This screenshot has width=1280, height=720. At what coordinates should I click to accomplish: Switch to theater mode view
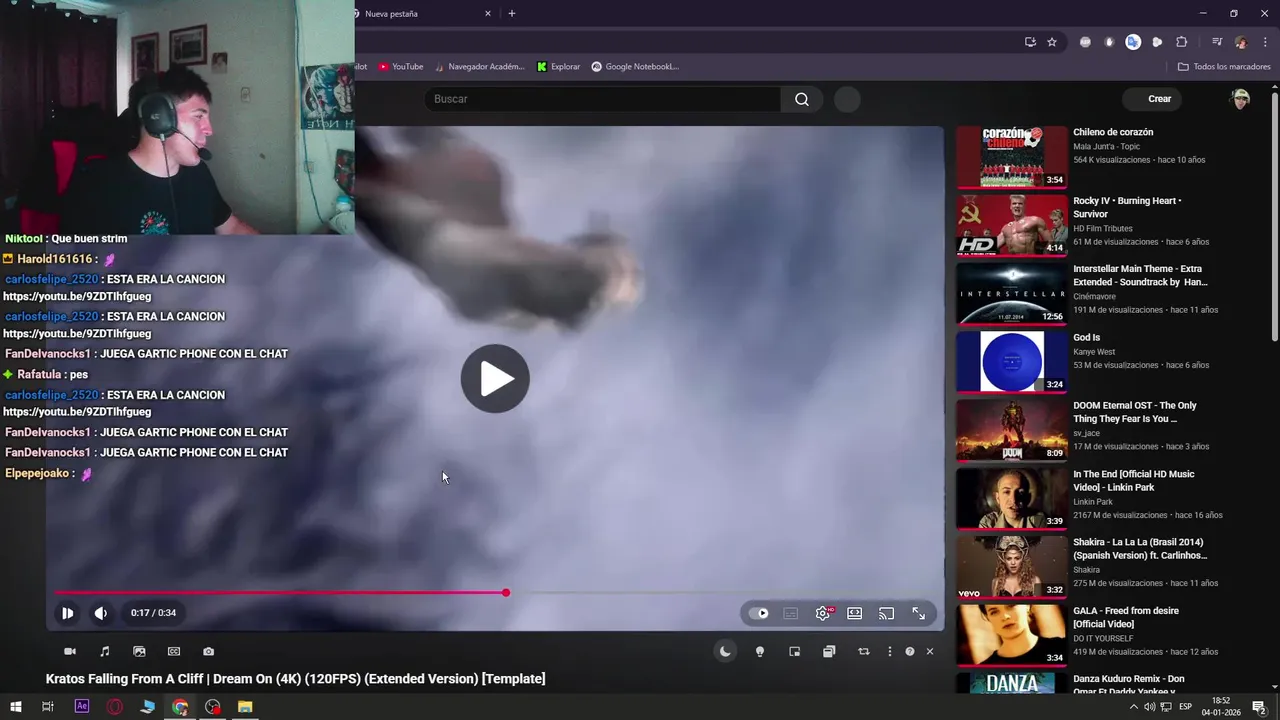[x=855, y=613]
